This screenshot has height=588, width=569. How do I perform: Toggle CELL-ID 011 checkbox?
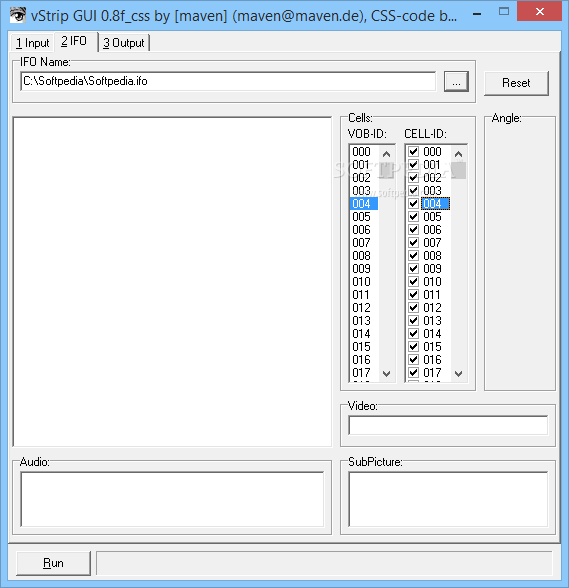[x=413, y=294]
